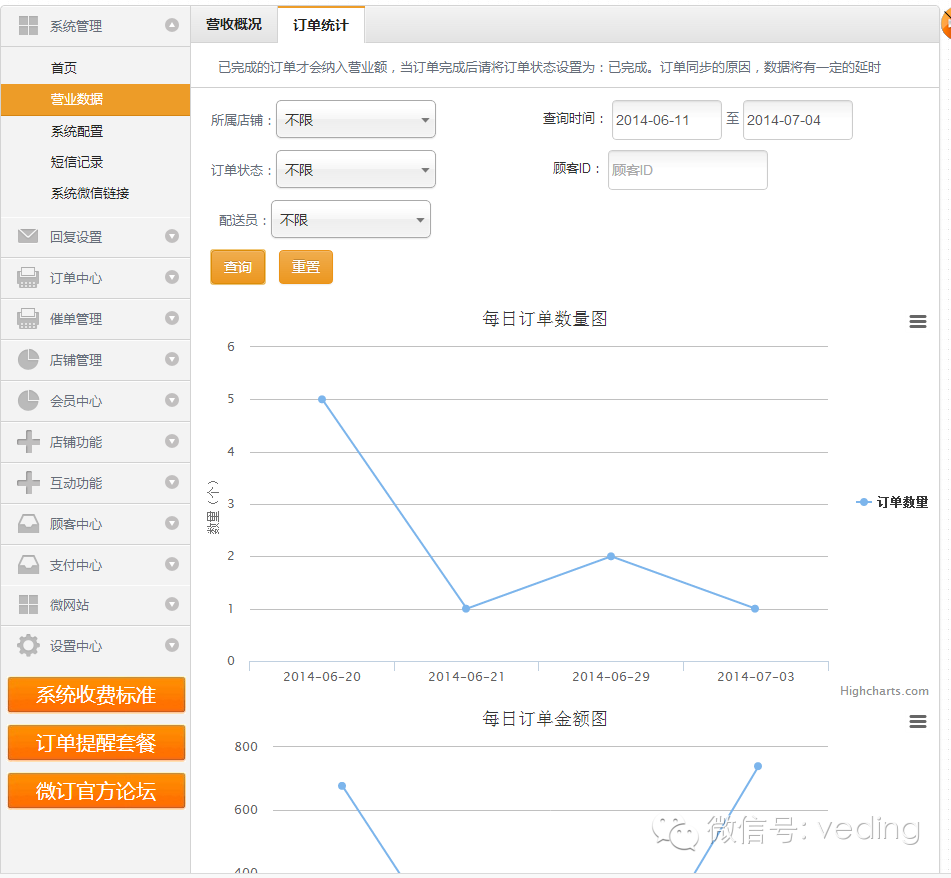Expand the 催单管理 section arrow
951x878 pixels.
pyautogui.click(x=172, y=318)
